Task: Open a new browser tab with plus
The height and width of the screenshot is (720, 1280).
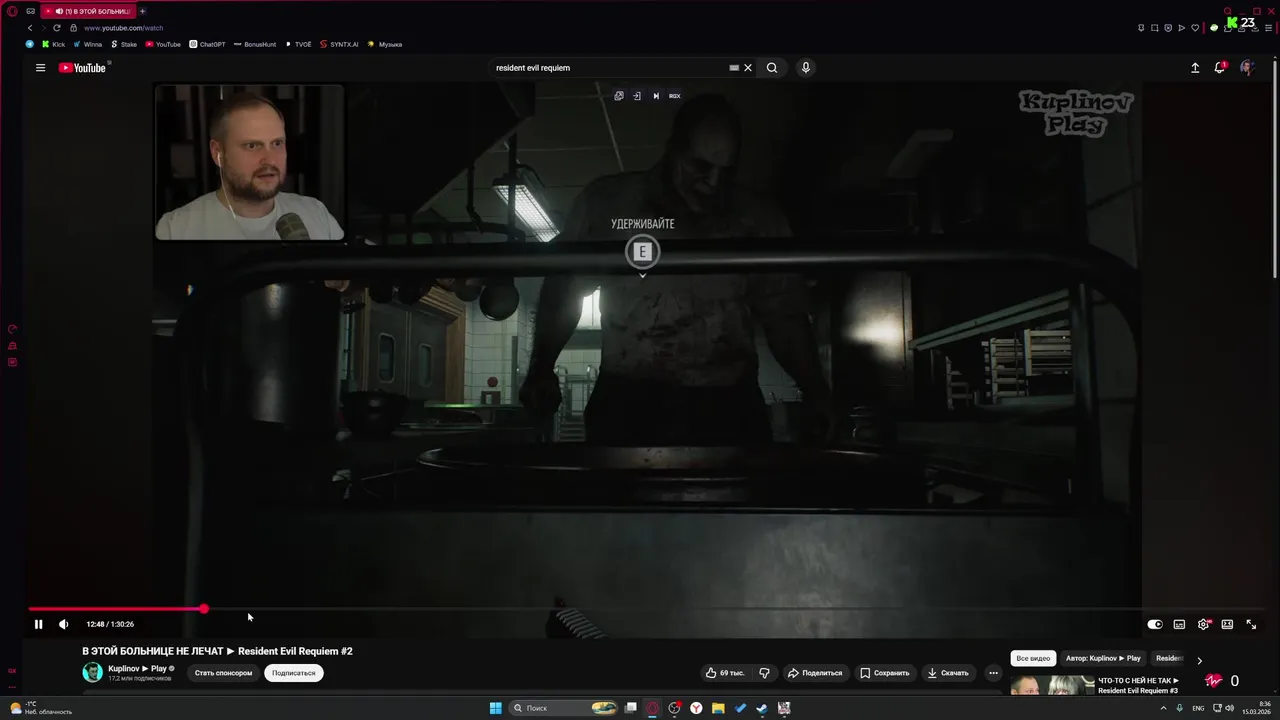Action: (142, 11)
